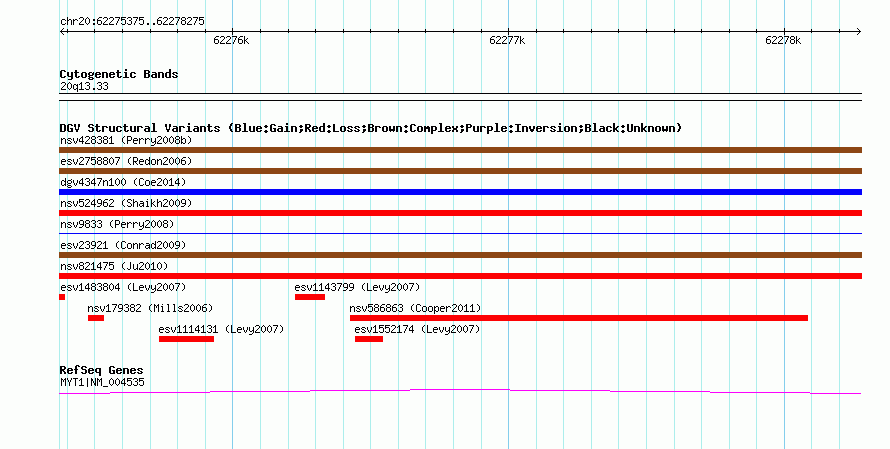Click the thin blue nsv9833 Perry2008 line
Image resolution: width=890 pixels, height=449 pixels.
click(460, 233)
